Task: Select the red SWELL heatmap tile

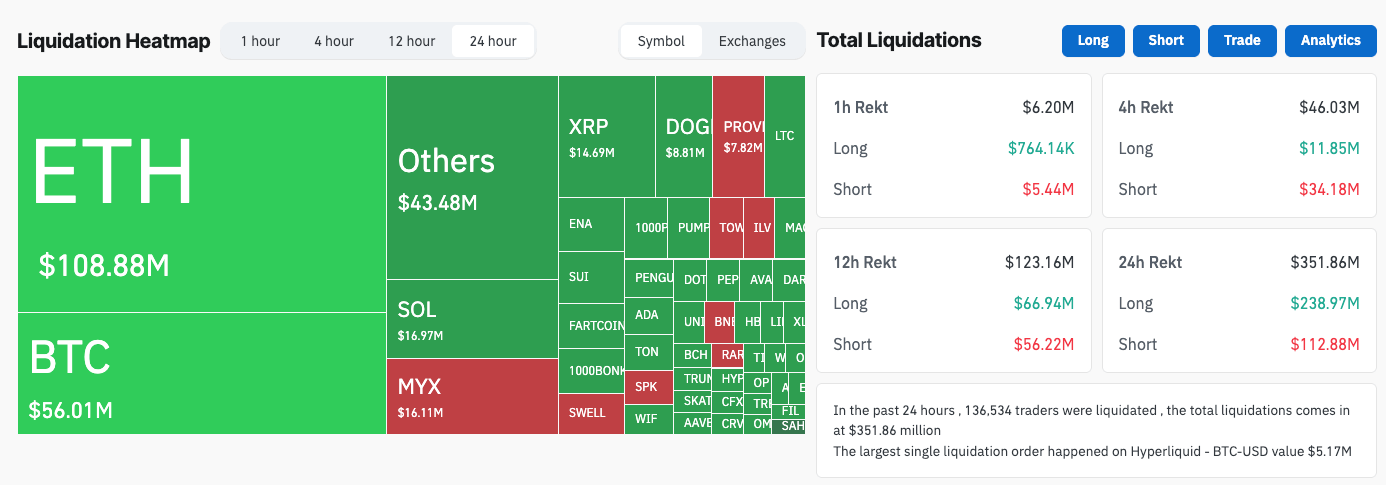Action: 590,412
